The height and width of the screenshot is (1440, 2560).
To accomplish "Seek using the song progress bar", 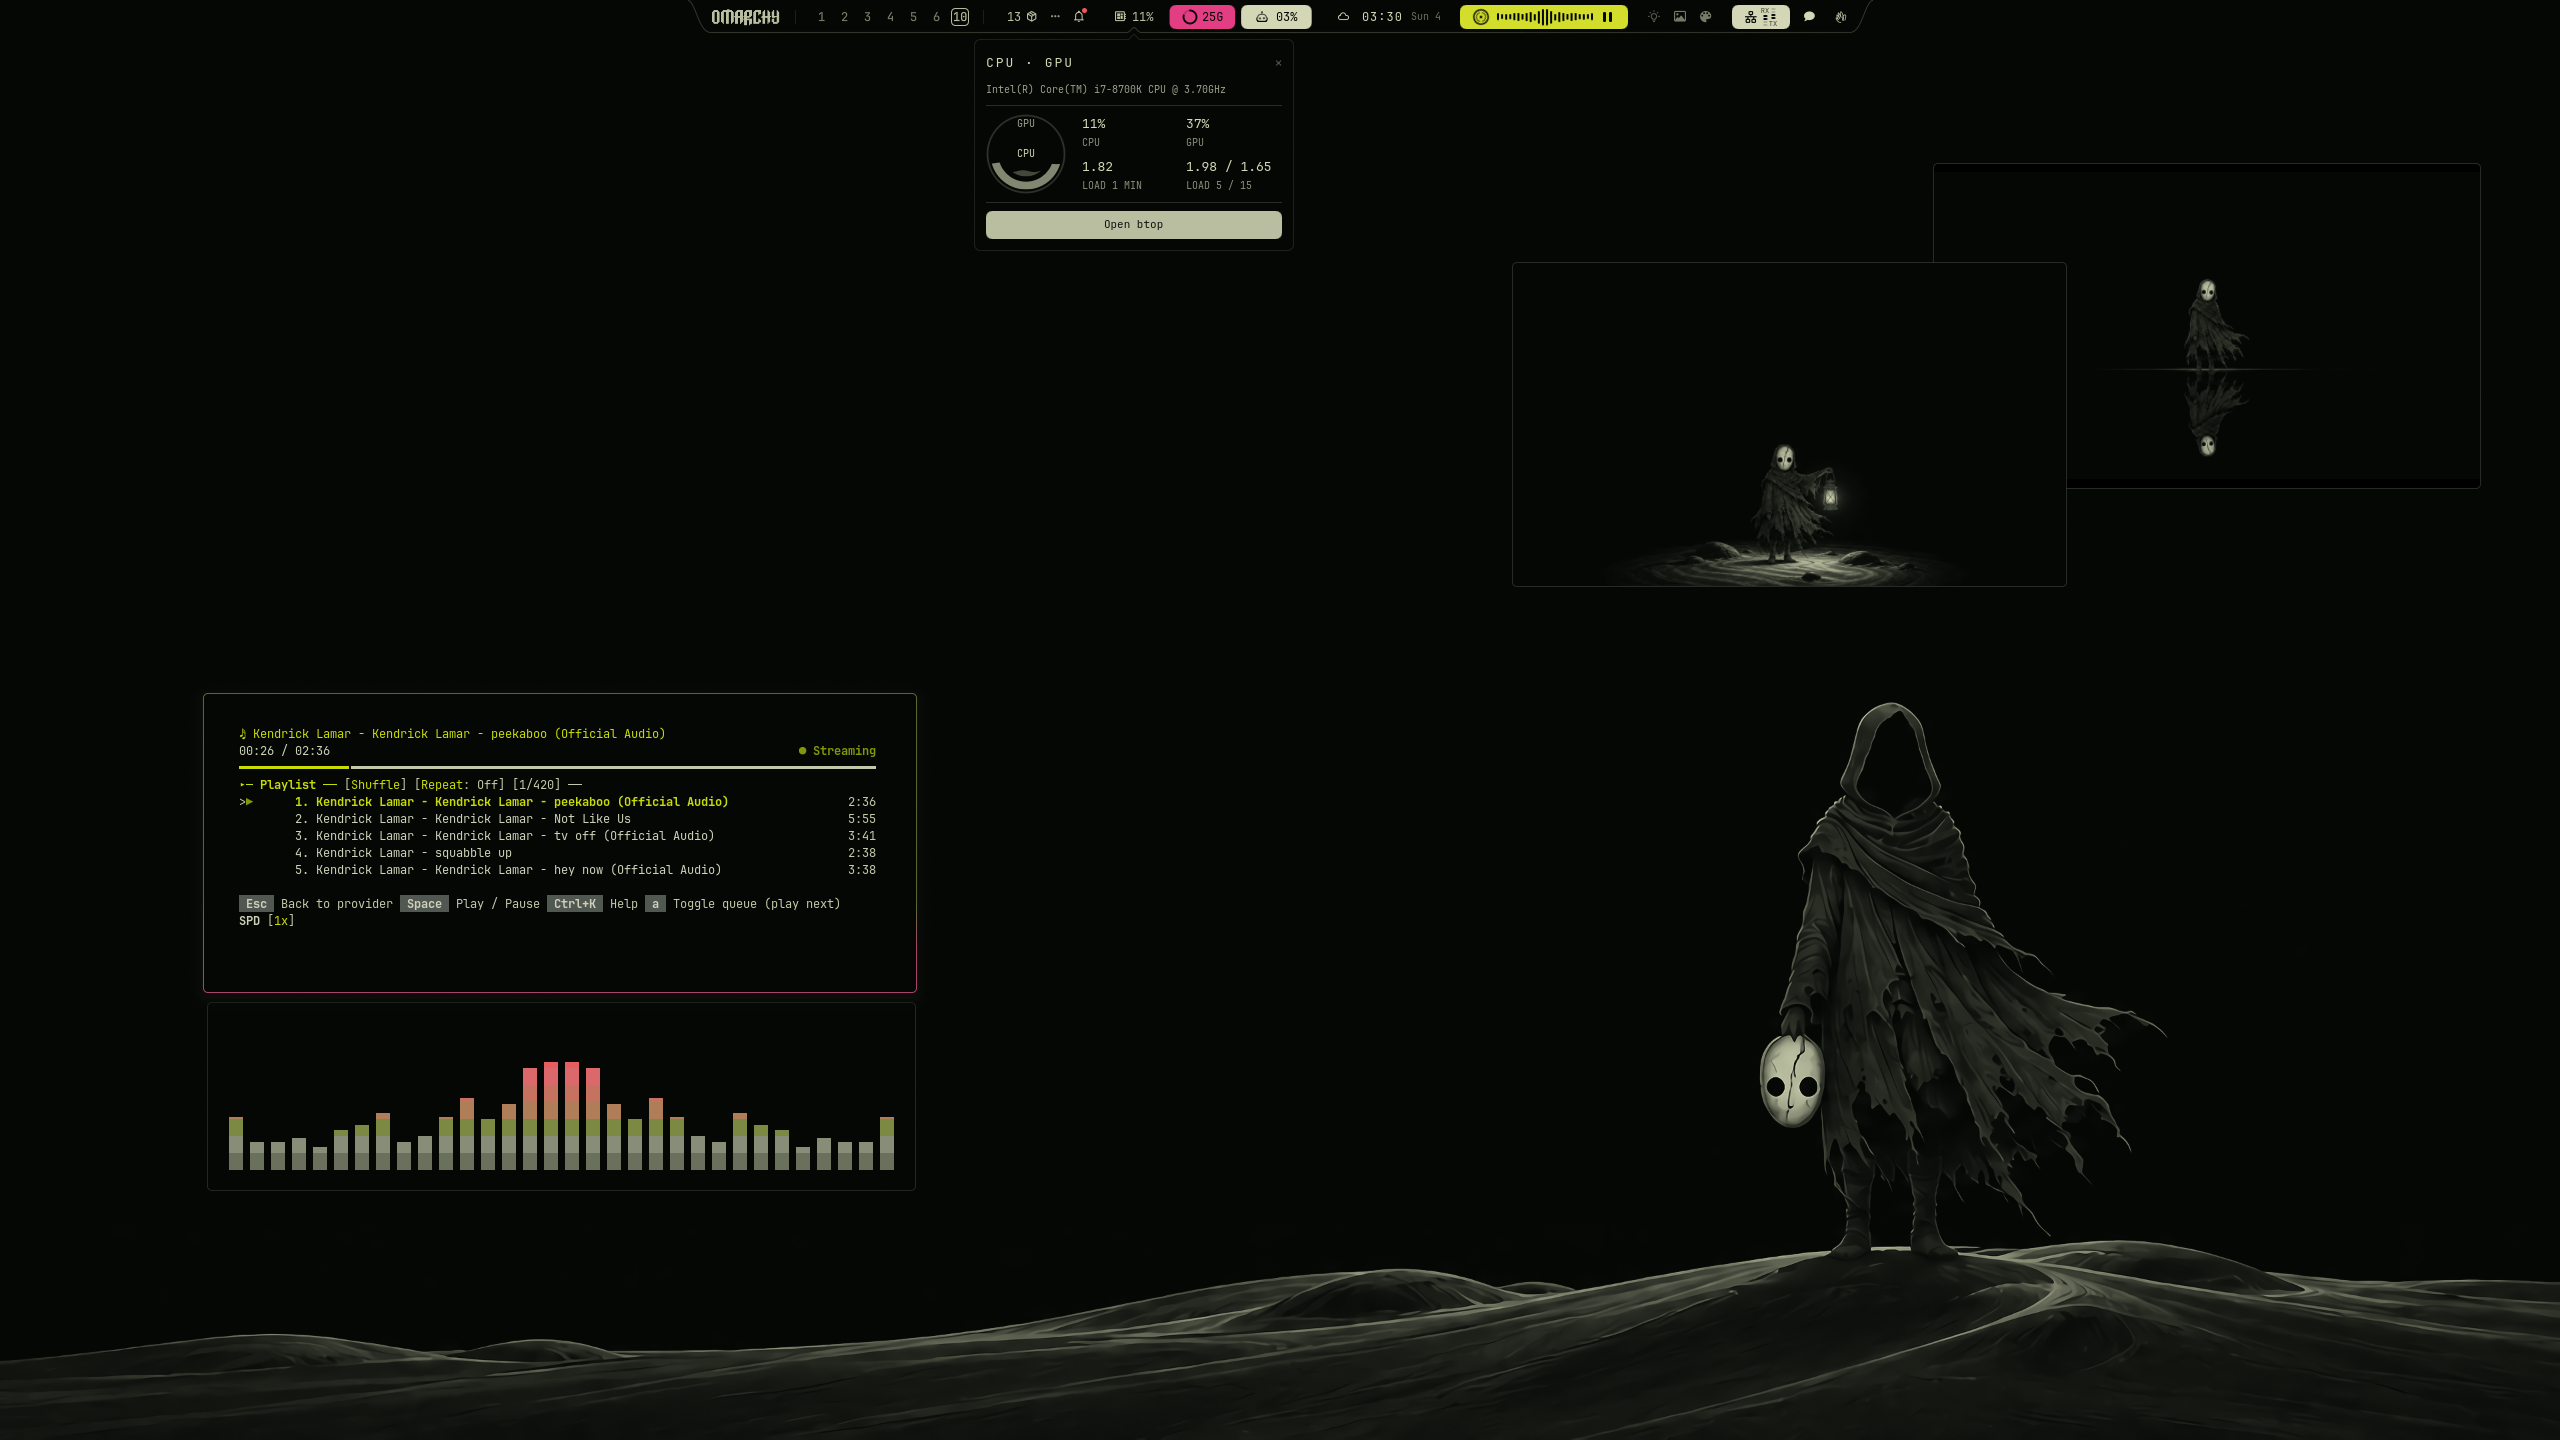I will coord(557,767).
